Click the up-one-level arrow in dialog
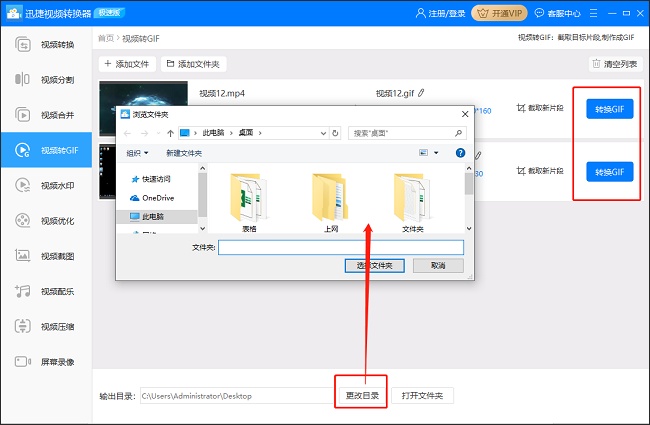 pyautogui.click(x=170, y=133)
